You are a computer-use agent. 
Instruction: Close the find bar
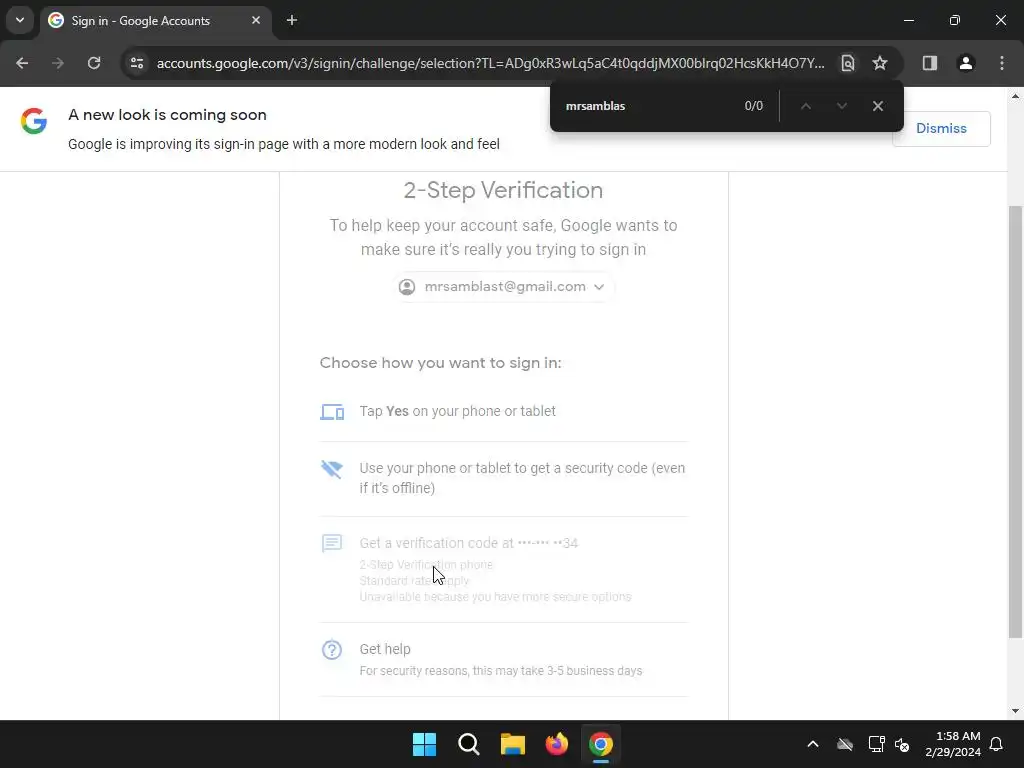tap(878, 106)
